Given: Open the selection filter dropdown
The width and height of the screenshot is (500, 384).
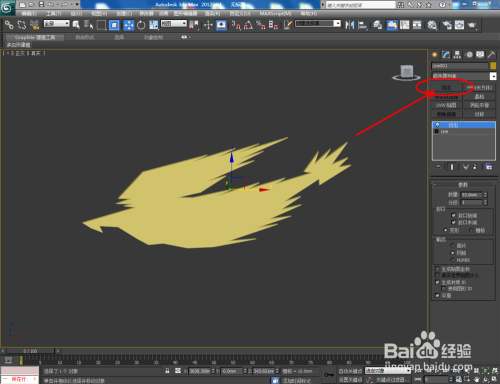Looking at the screenshot, I should coord(57,24).
